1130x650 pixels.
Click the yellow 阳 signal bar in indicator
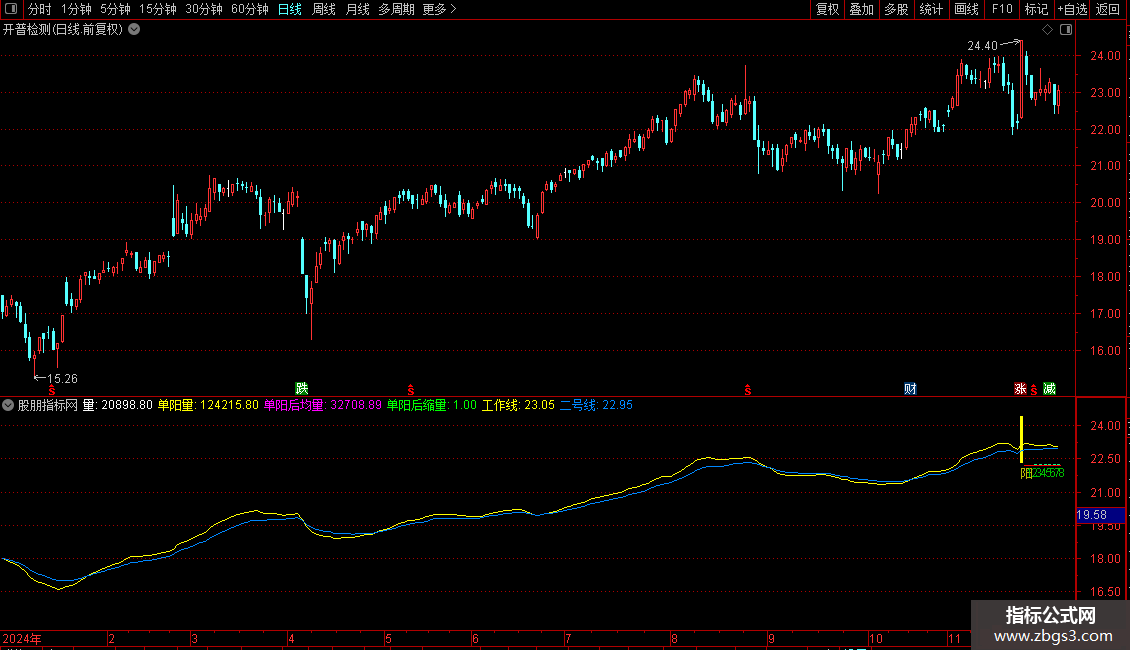tap(1021, 439)
